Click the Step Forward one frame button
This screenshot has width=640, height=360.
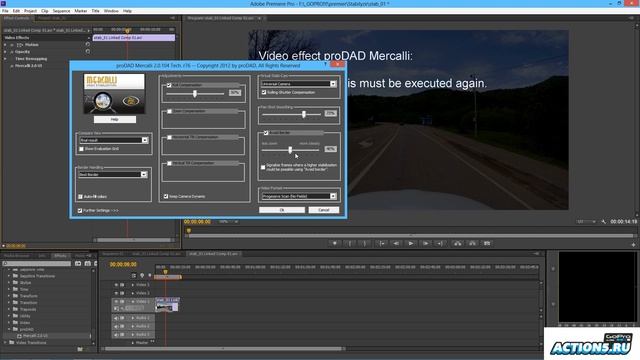tap(425, 243)
